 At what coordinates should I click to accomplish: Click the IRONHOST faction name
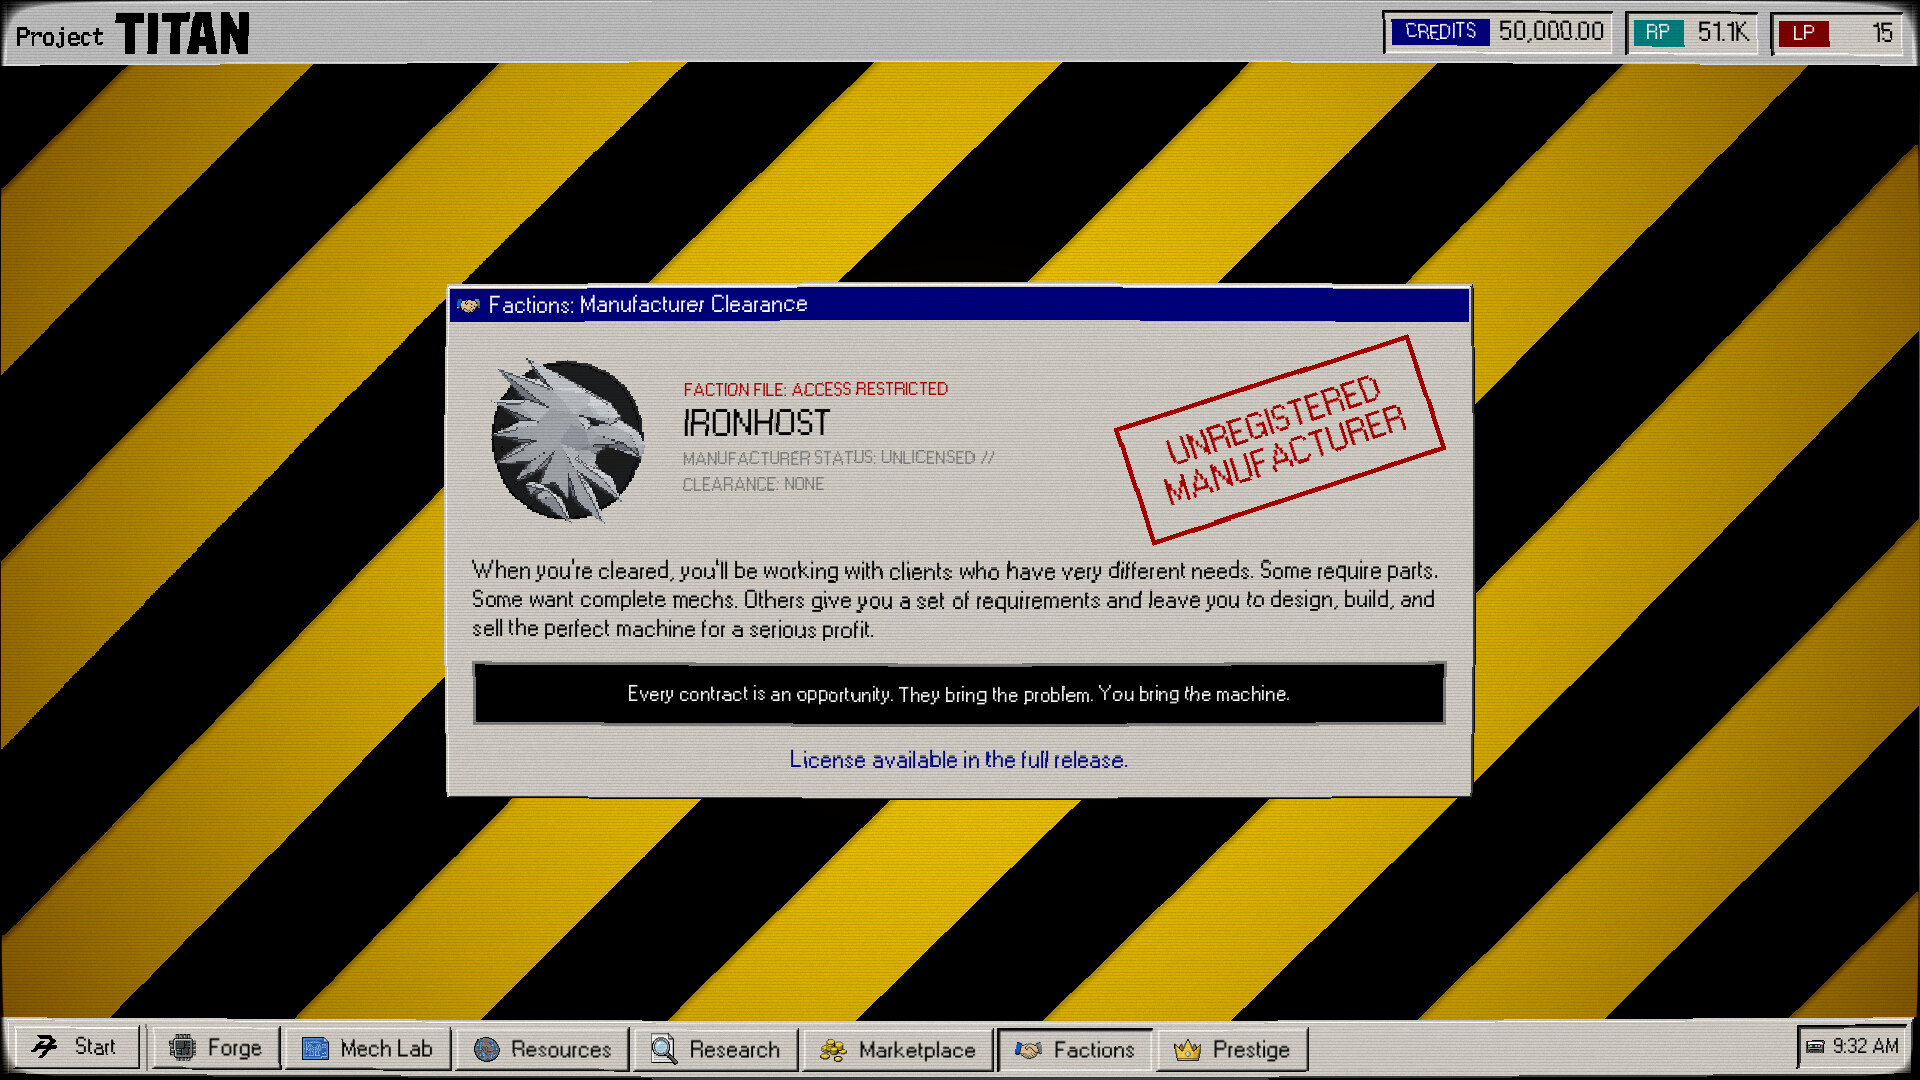(x=756, y=423)
